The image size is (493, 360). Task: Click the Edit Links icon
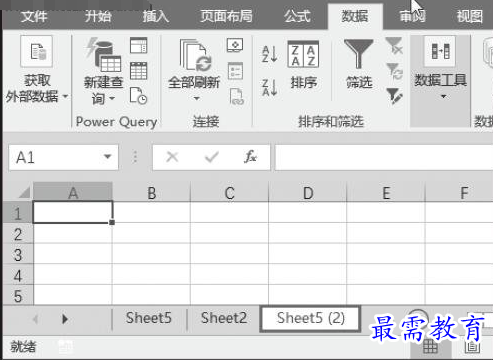[x=236, y=96]
